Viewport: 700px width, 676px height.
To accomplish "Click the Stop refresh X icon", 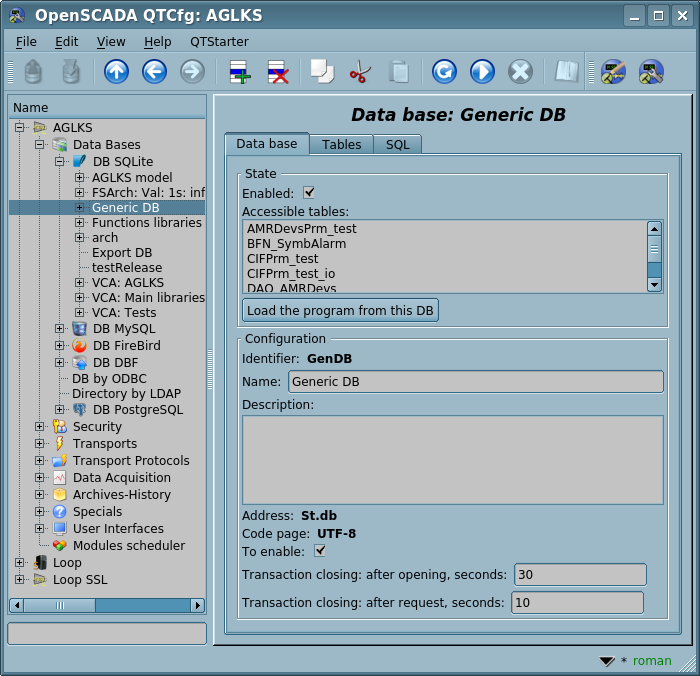I will (521, 71).
